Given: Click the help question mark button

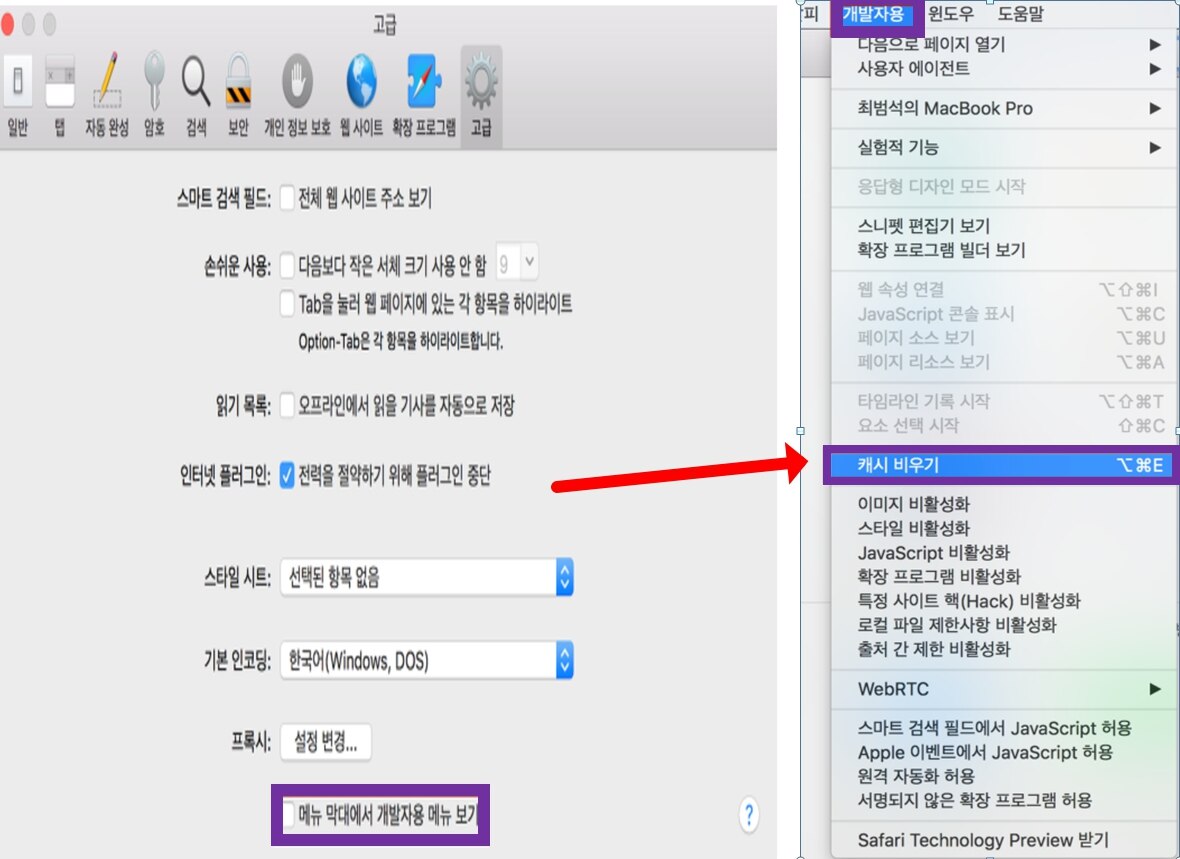Looking at the screenshot, I should point(749,813).
